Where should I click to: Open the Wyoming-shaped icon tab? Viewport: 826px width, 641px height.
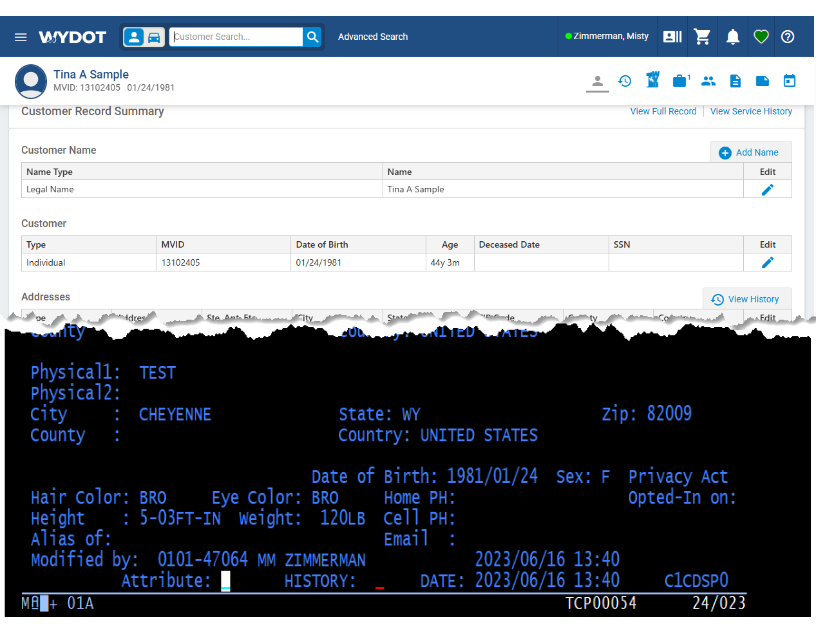point(653,81)
